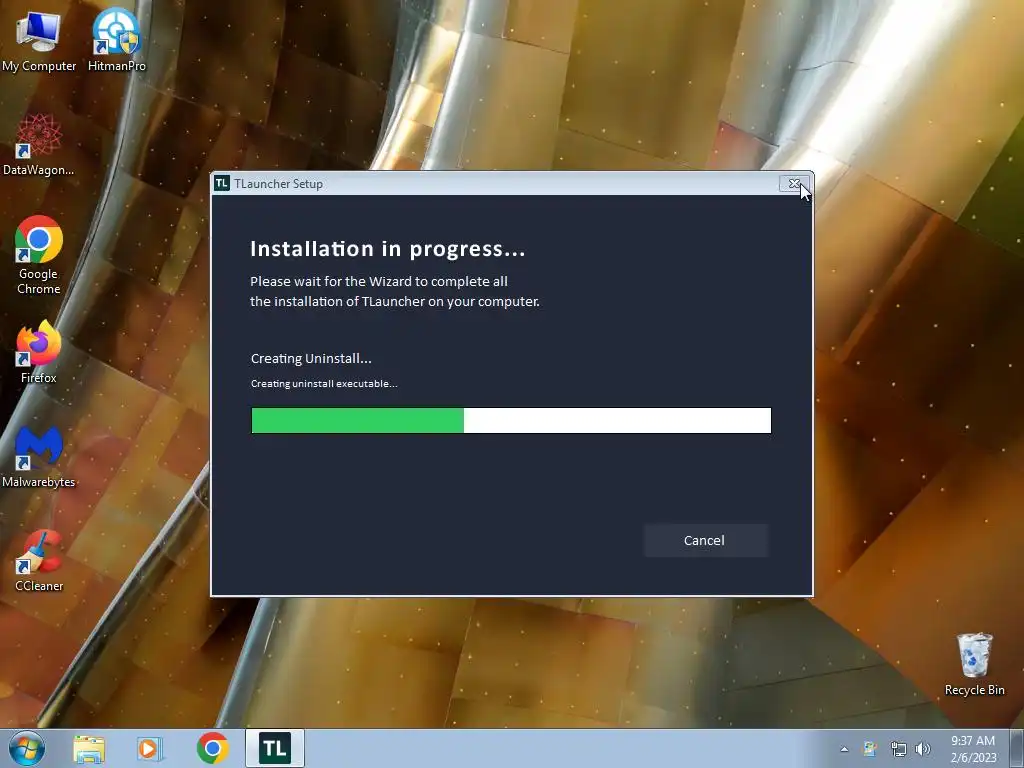Cancel the TLauncher installation
This screenshot has width=1024, height=768.
click(x=705, y=540)
